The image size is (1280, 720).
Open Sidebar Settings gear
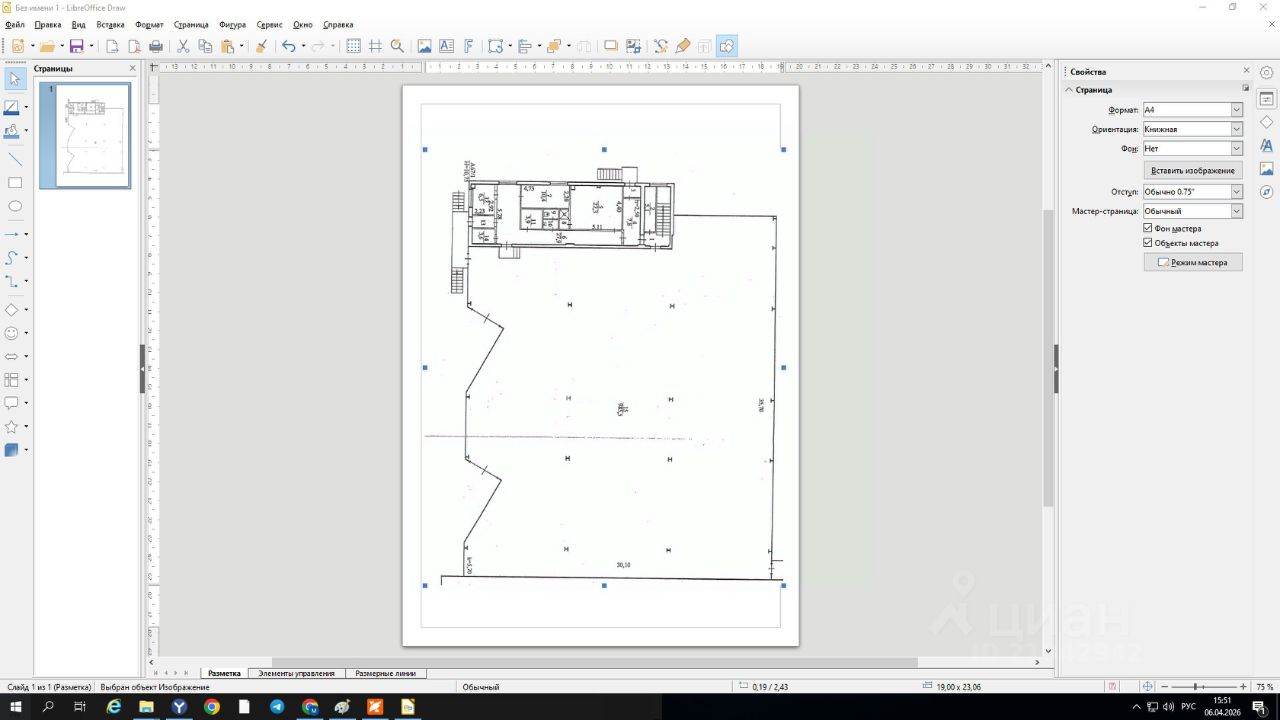(x=1267, y=72)
